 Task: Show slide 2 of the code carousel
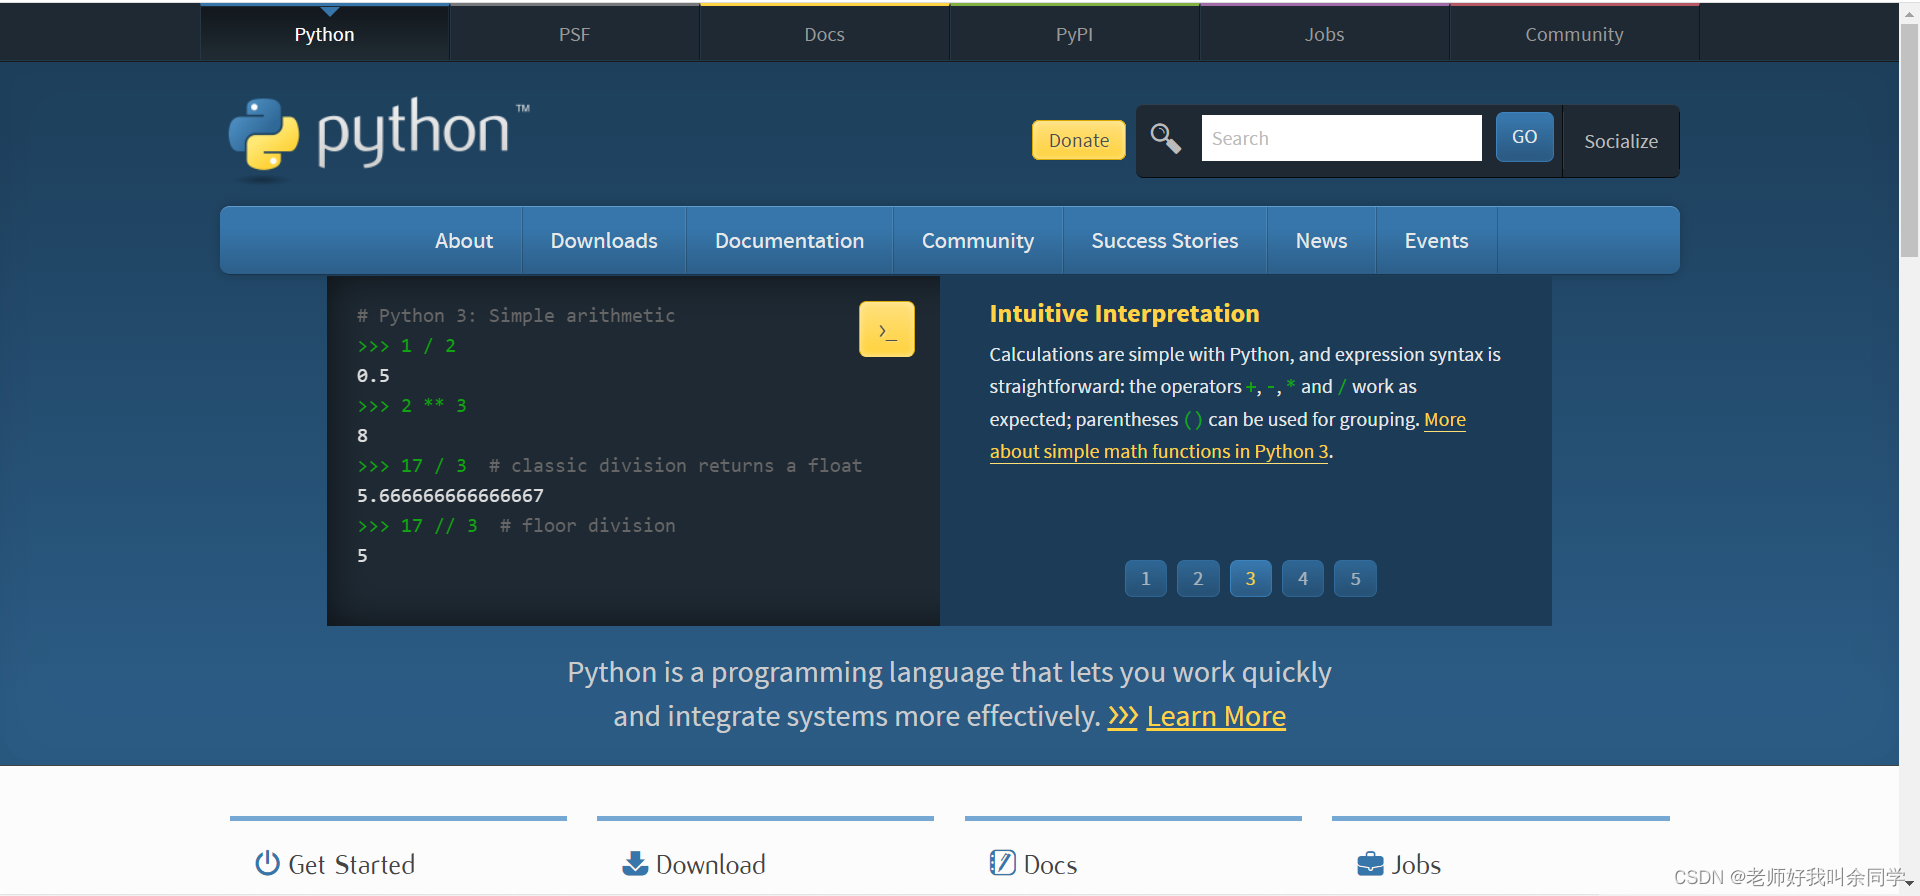pos(1198,578)
